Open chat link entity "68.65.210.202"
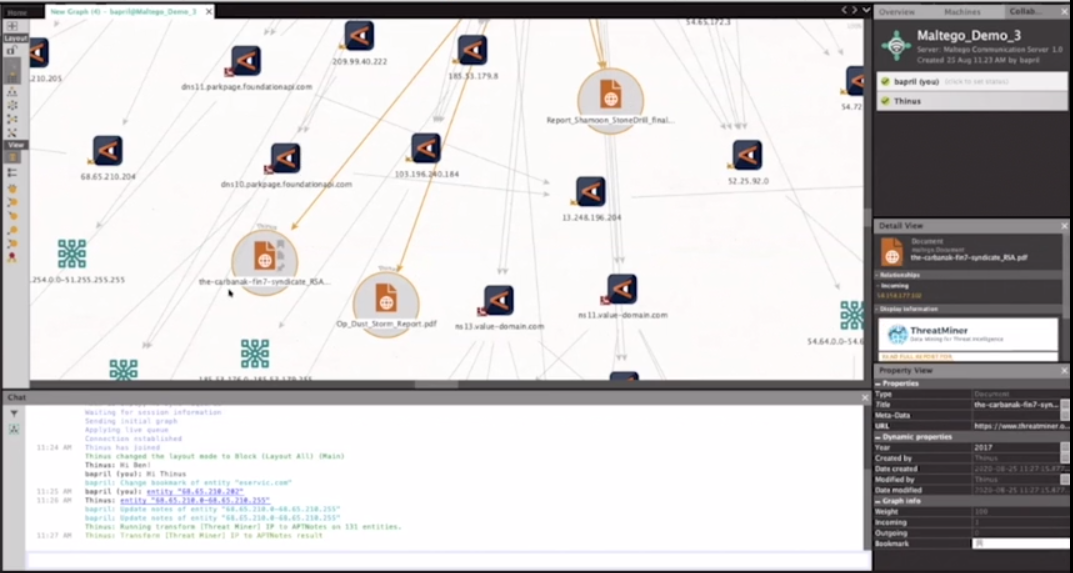Screen dimensions: 1073x573 click(194, 492)
